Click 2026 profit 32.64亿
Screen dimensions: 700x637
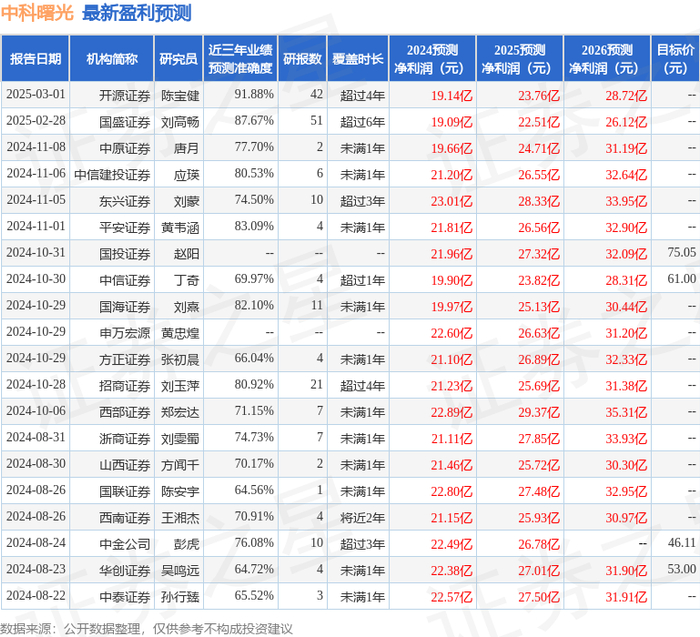(626, 175)
